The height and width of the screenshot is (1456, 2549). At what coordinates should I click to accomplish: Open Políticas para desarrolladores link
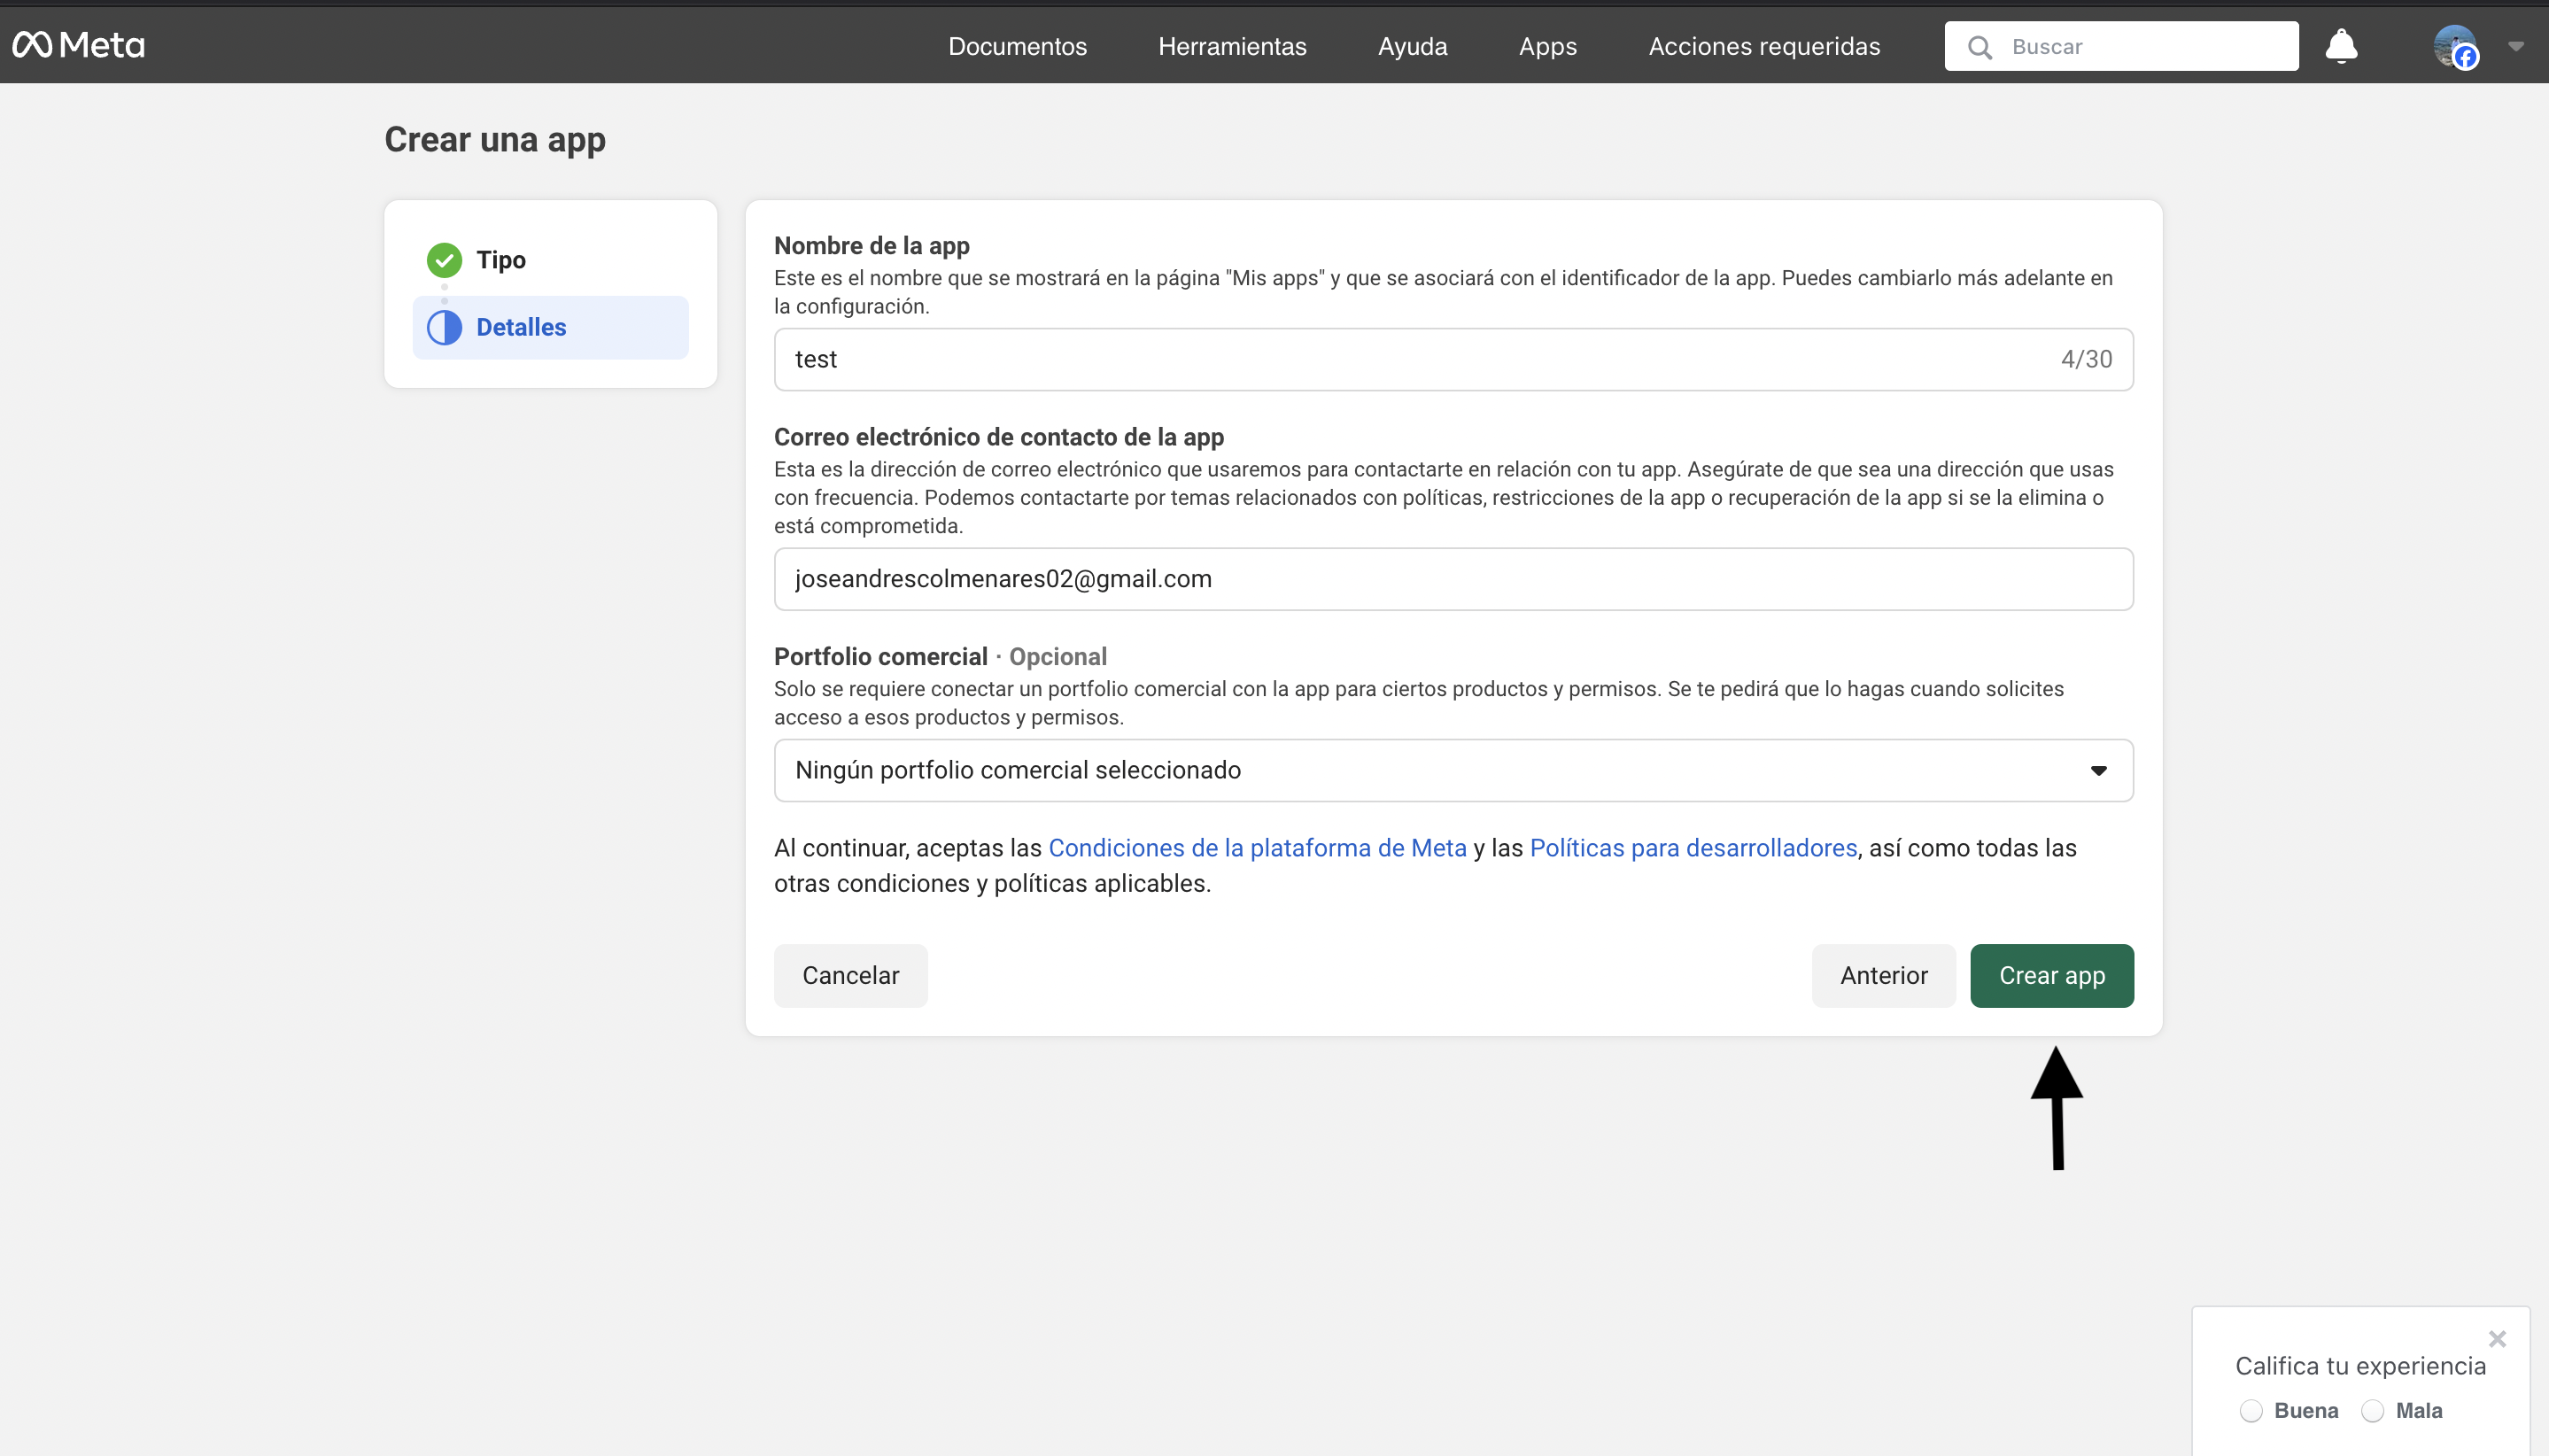point(1693,848)
